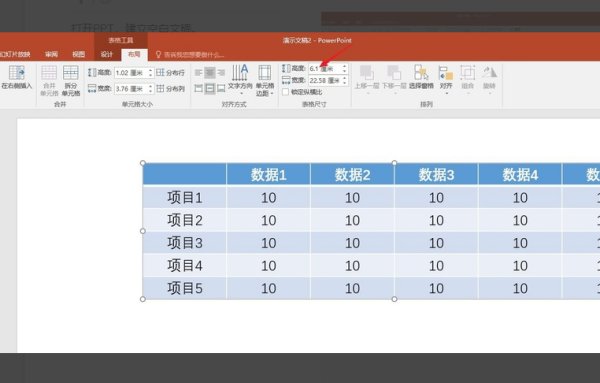This screenshot has height=383, width=600.
Task: Click the cell under 数据2 in the 项目4 row
Action: point(352,265)
